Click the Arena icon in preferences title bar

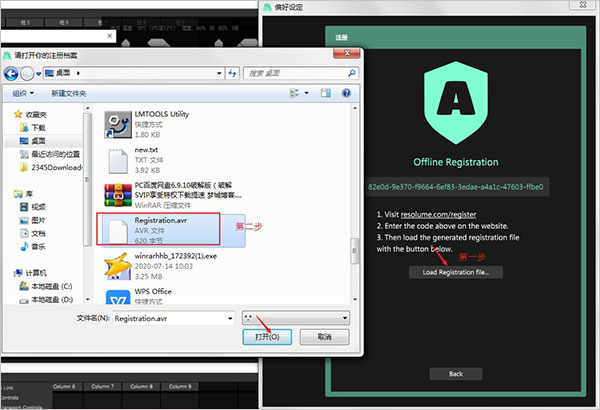pos(267,7)
